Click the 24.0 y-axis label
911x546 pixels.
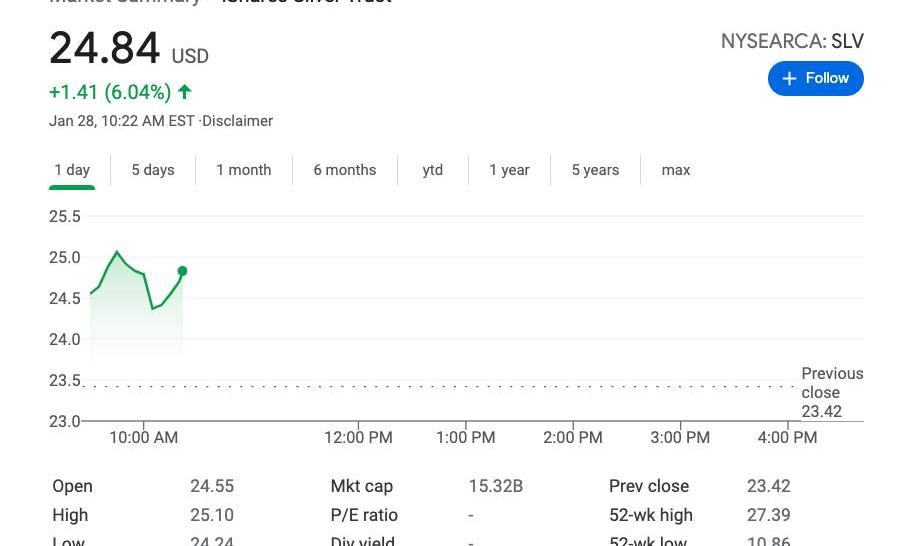(64, 339)
